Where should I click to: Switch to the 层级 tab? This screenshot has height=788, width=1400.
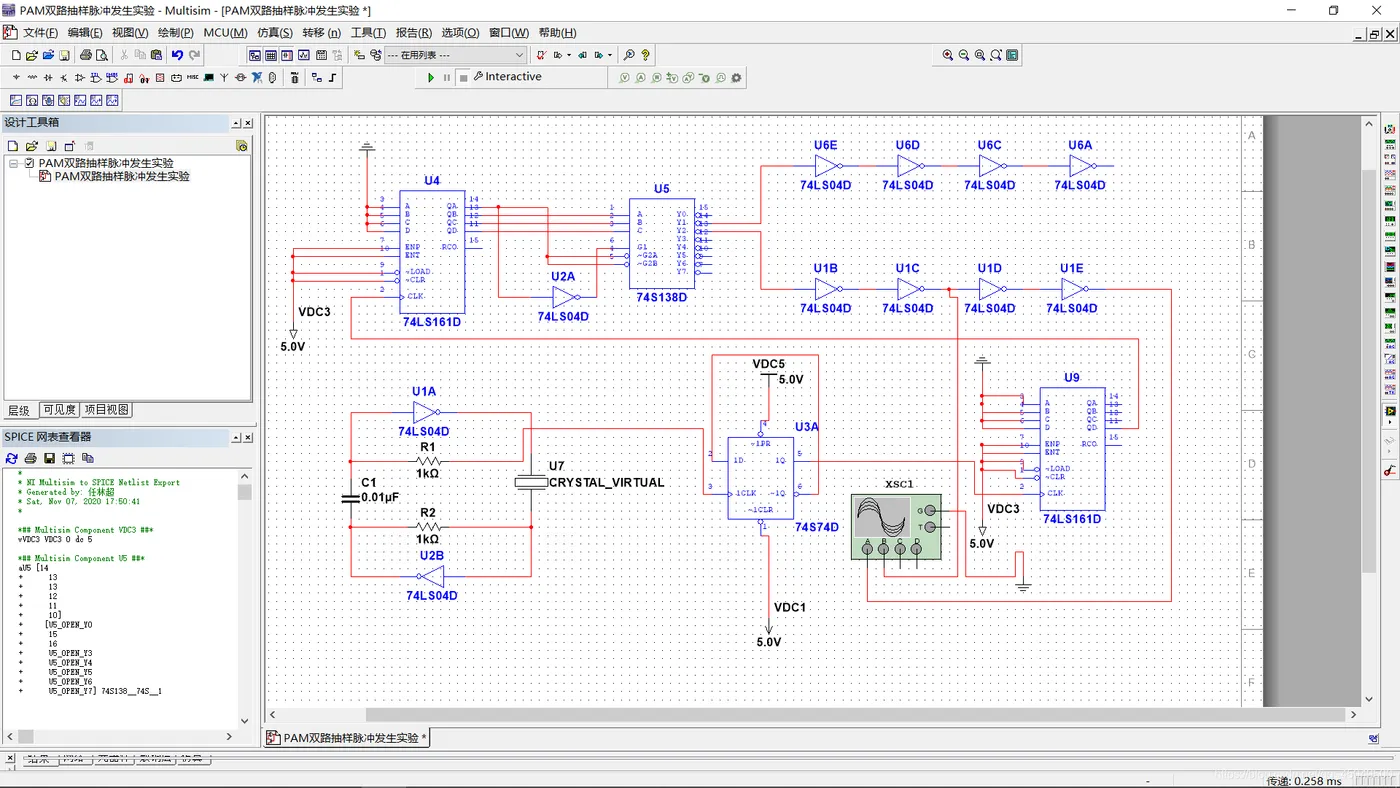pyautogui.click(x=20, y=411)
